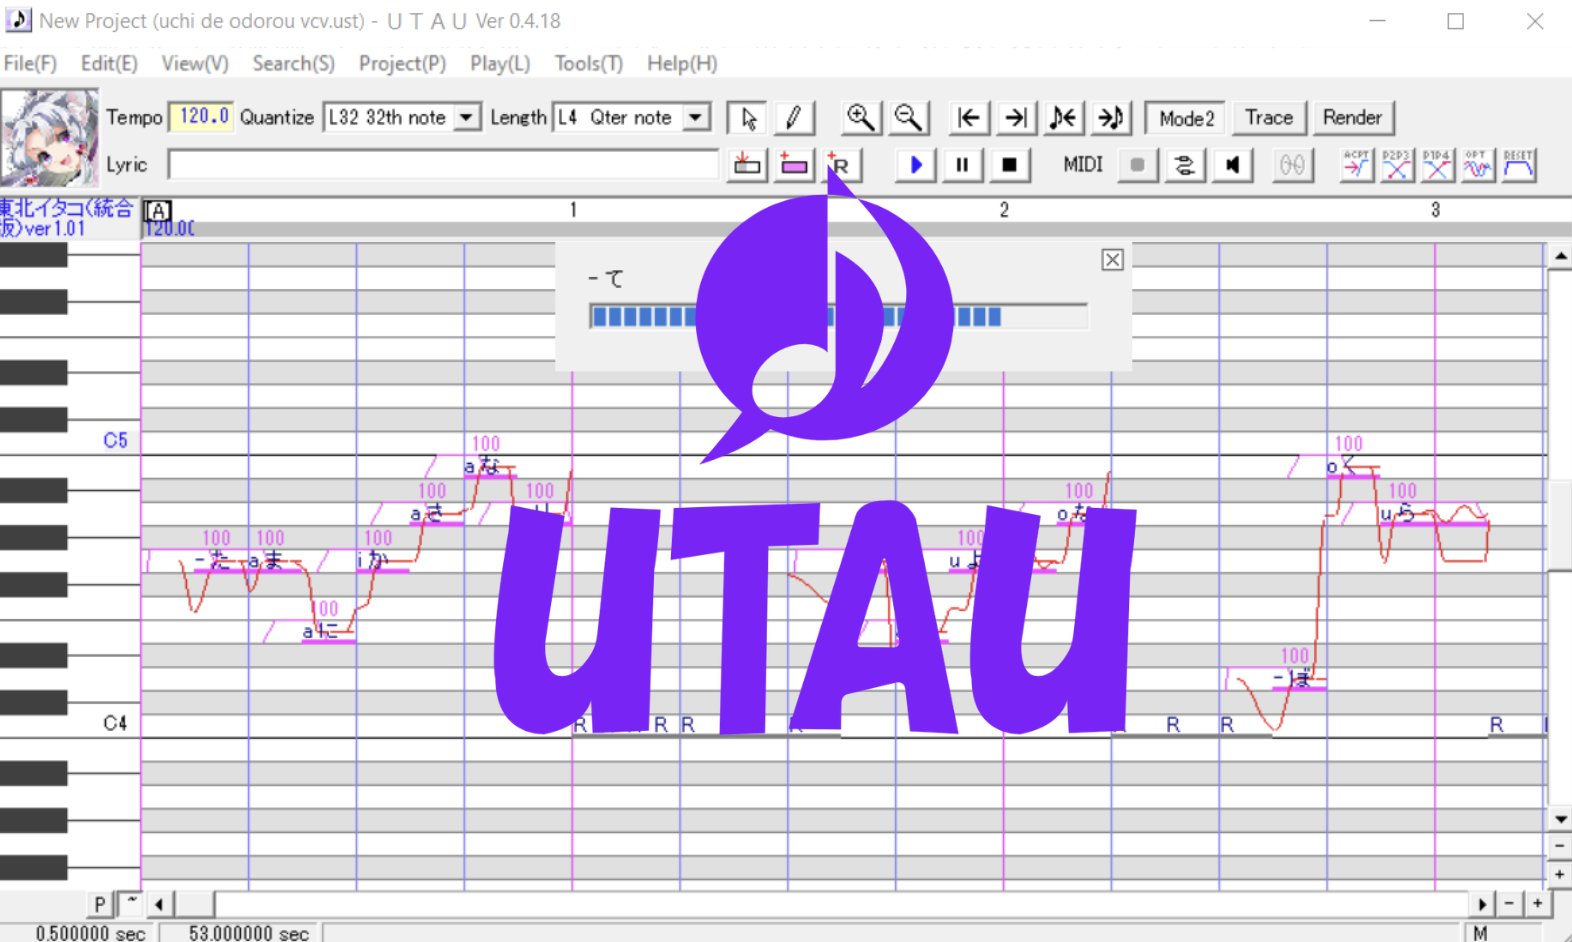Click the insert lyric icon beside Lyric field

pos(747,165)
